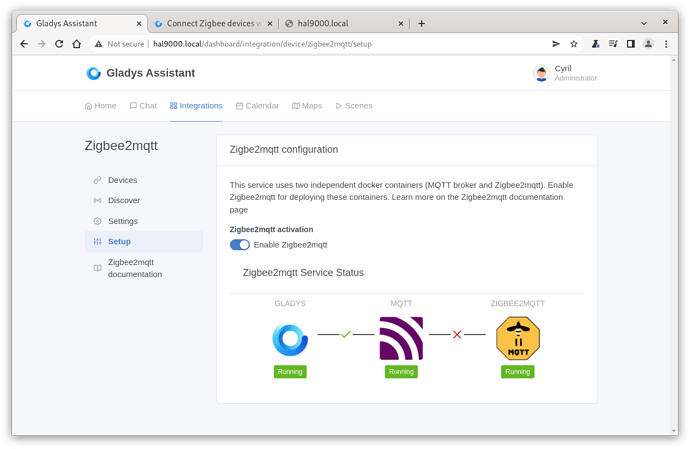Open the browser profile icon

coord(648,44)
